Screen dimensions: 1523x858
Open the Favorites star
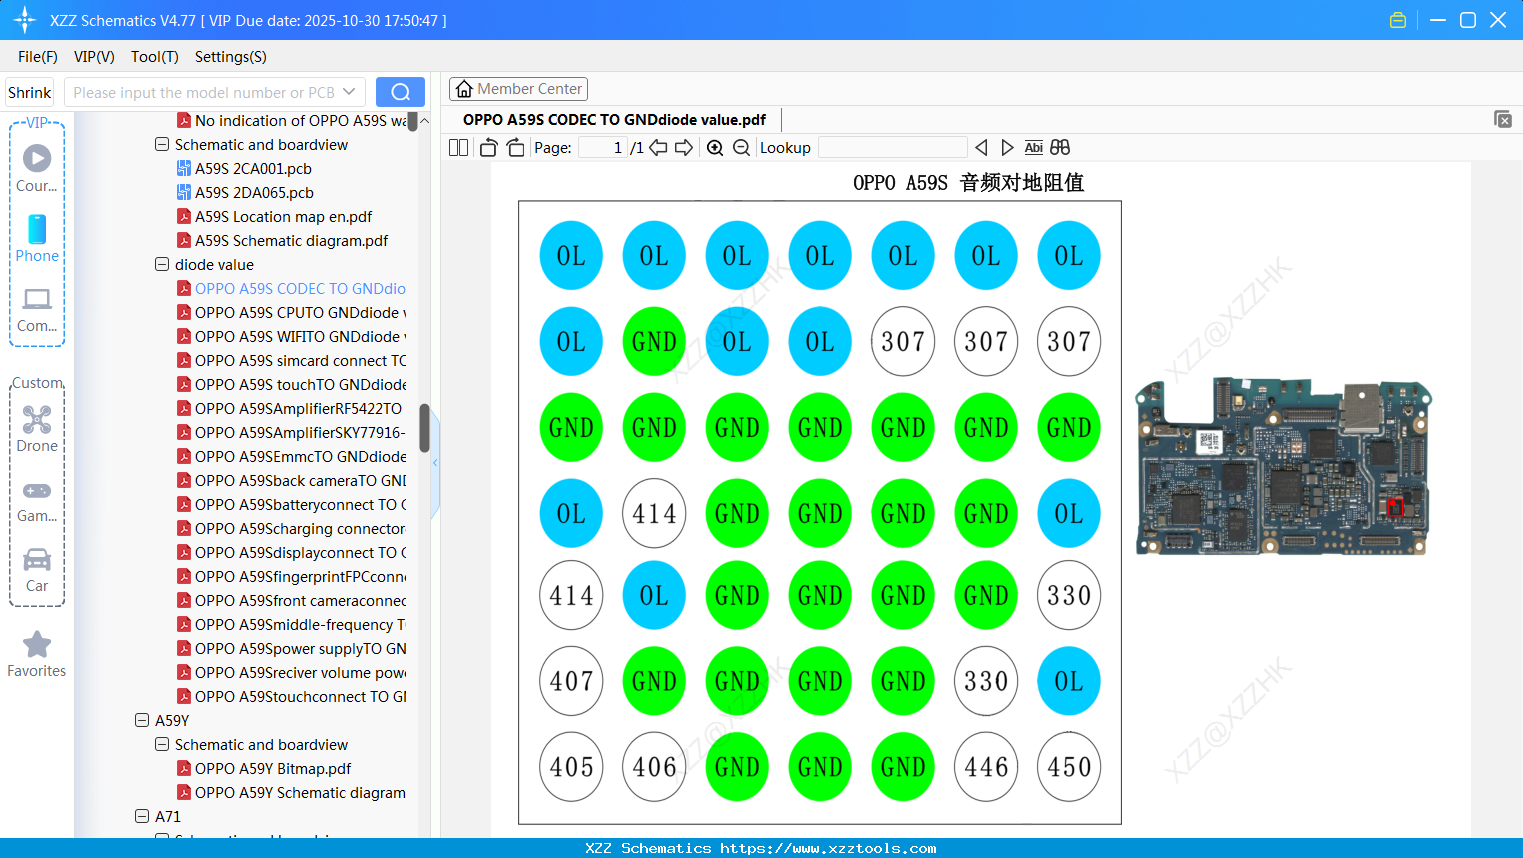(x=37, y=655)
